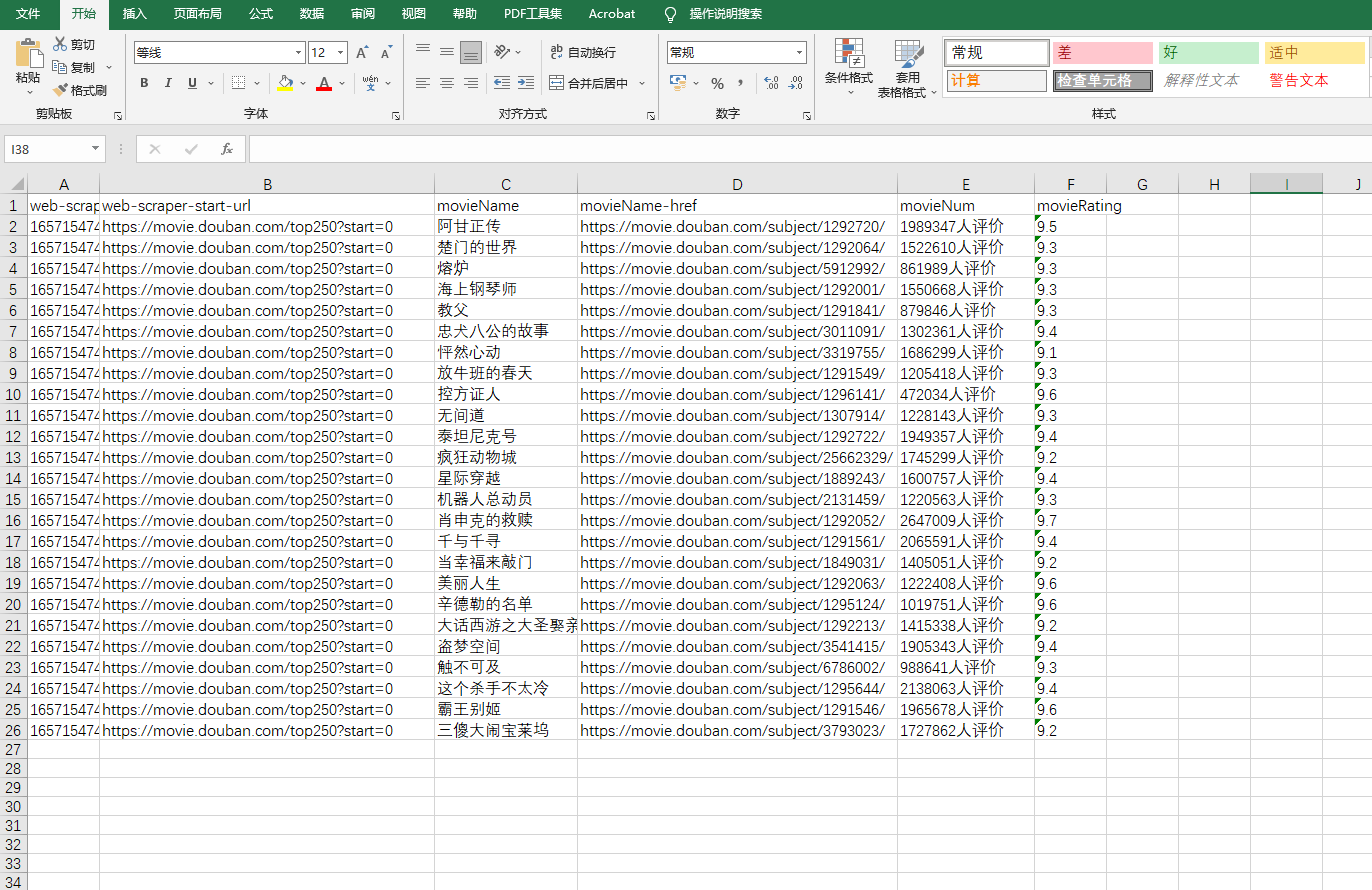
Task: Apply the 警告文本 warning text style
Action: [1314, 80]
